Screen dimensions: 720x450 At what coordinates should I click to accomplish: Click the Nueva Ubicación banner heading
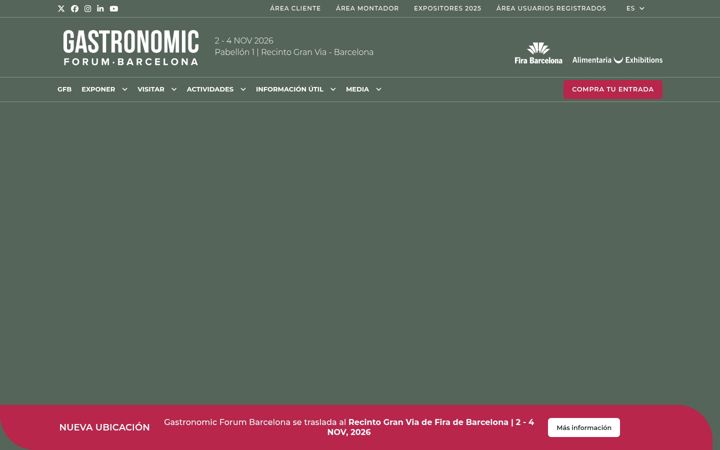point(104,427)
